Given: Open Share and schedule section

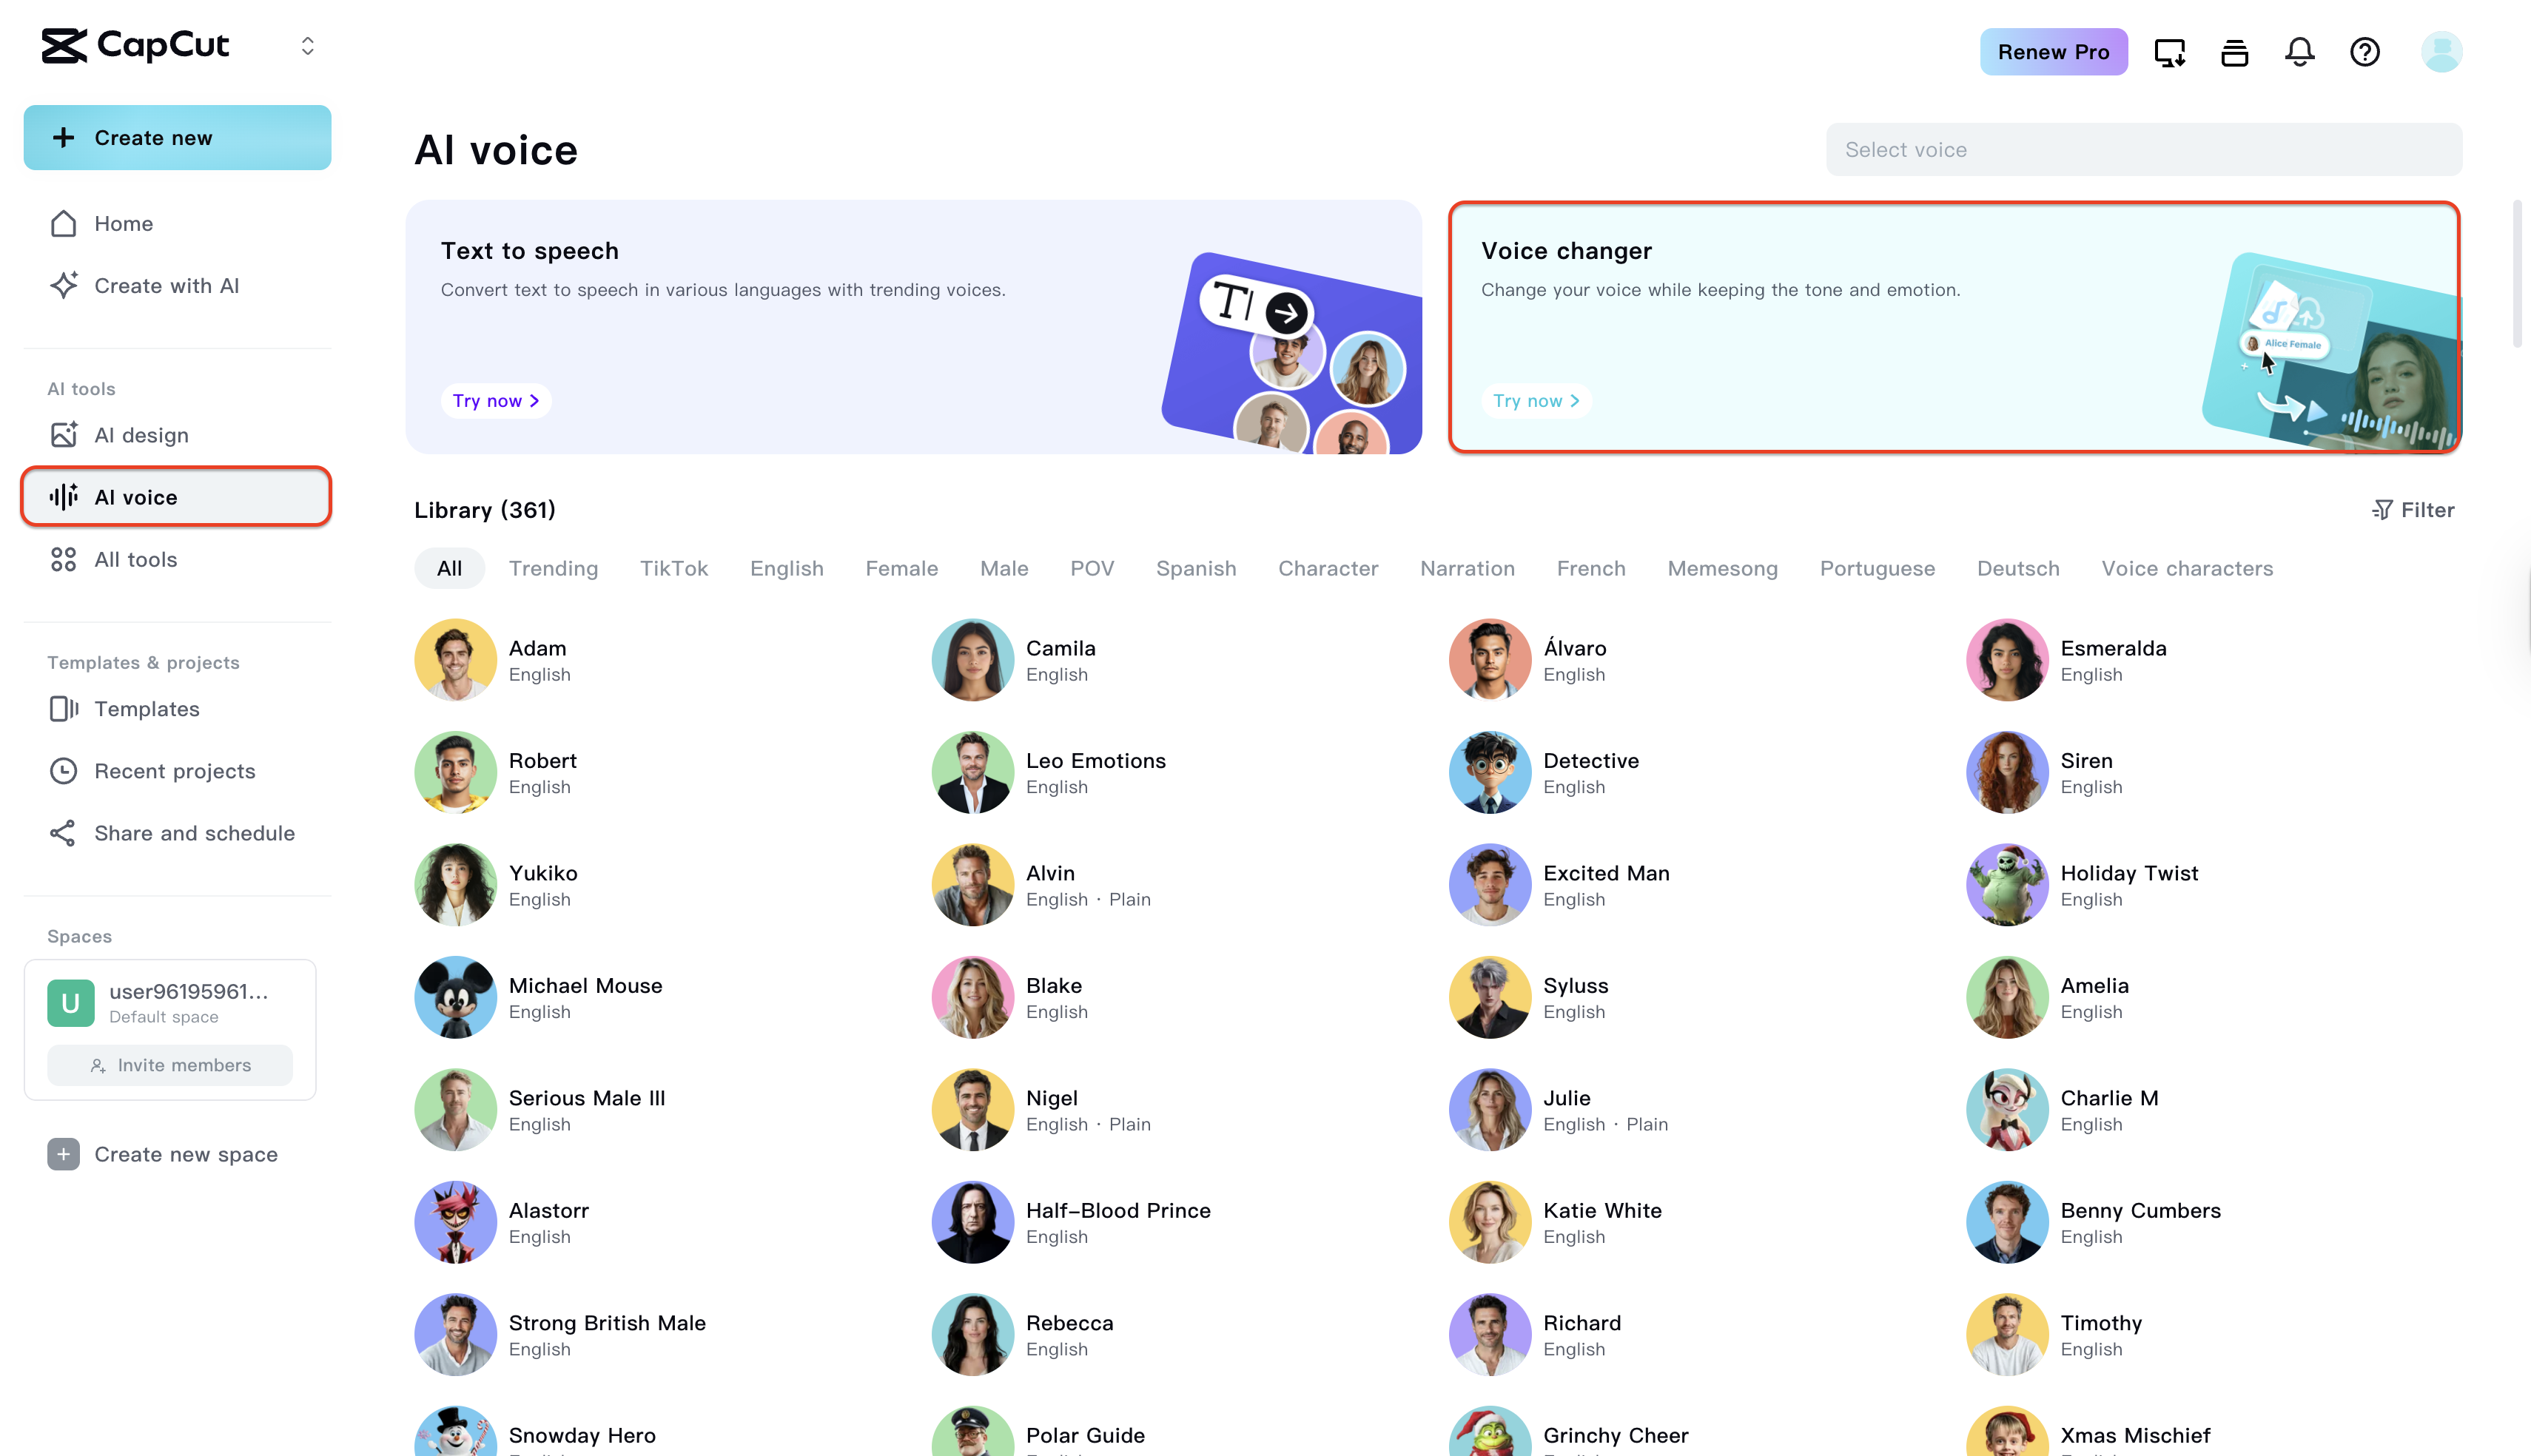Looking at the screenshot, I should coord(194,833).
